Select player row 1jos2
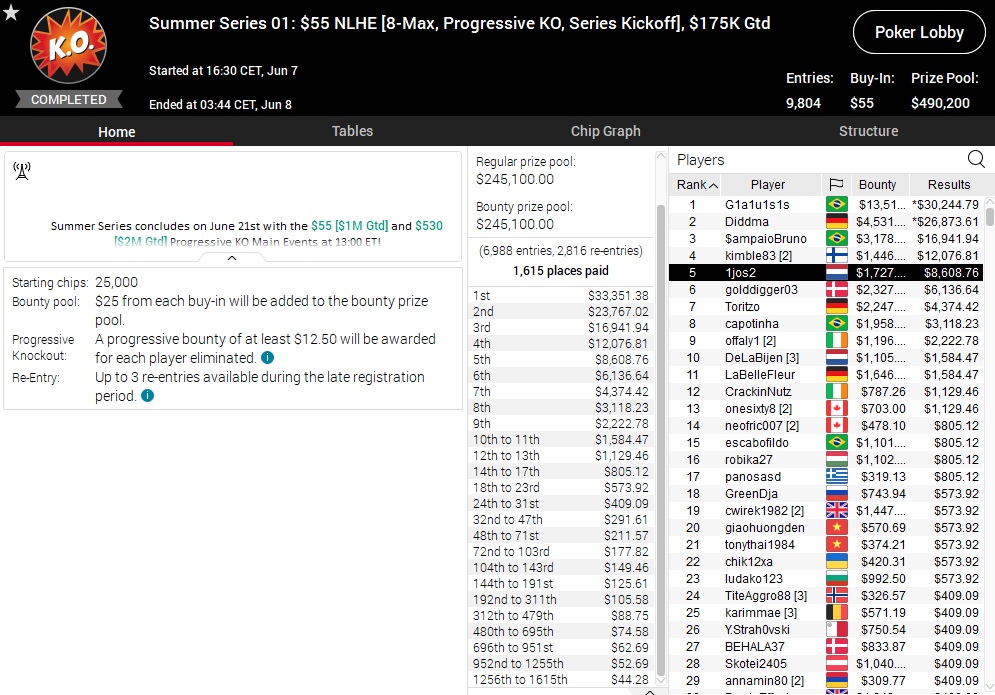Screen dimensions: 995x695 click(x=826, y=273)
